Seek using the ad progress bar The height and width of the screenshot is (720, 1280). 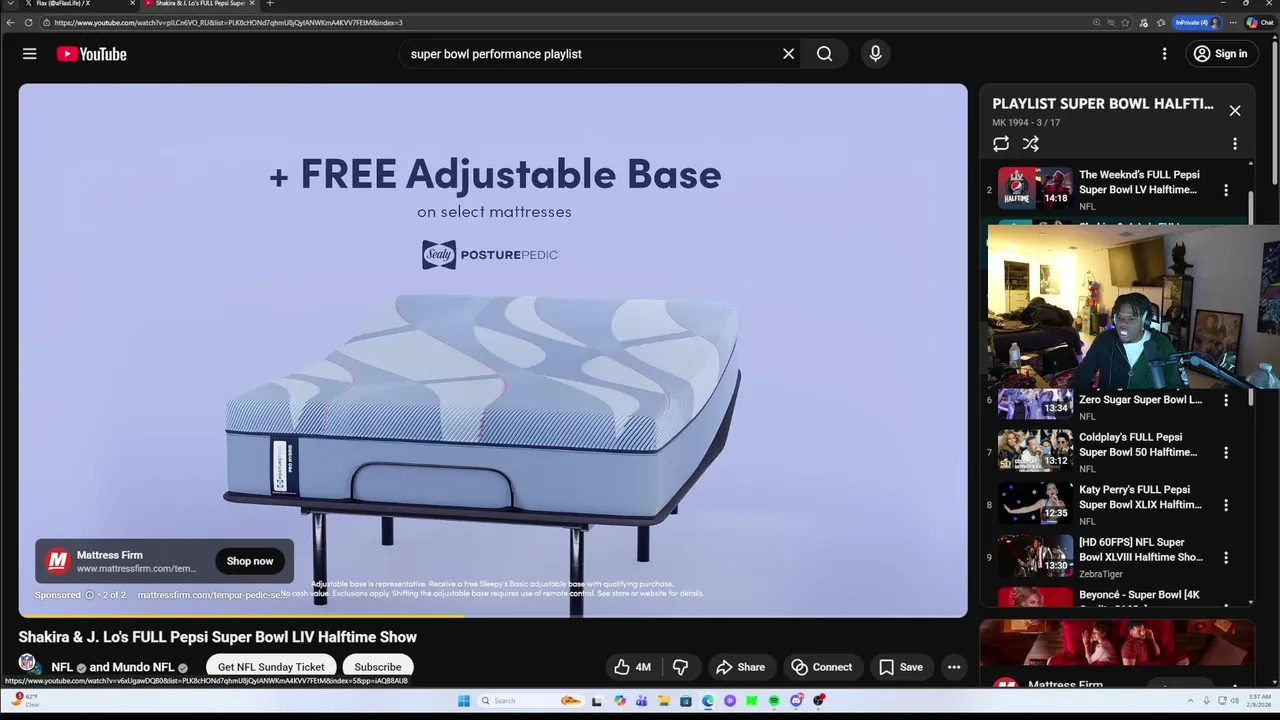point(493,616)
